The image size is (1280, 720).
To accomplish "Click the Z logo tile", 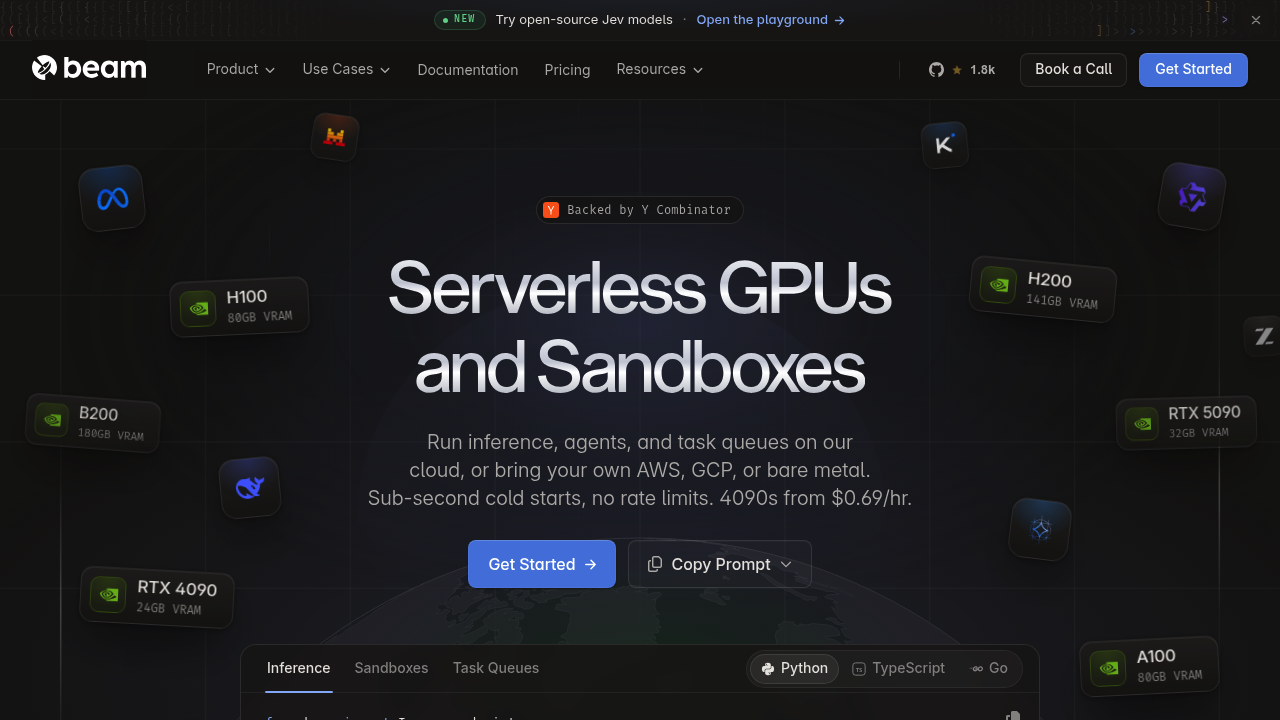I will click(1263, 337).
